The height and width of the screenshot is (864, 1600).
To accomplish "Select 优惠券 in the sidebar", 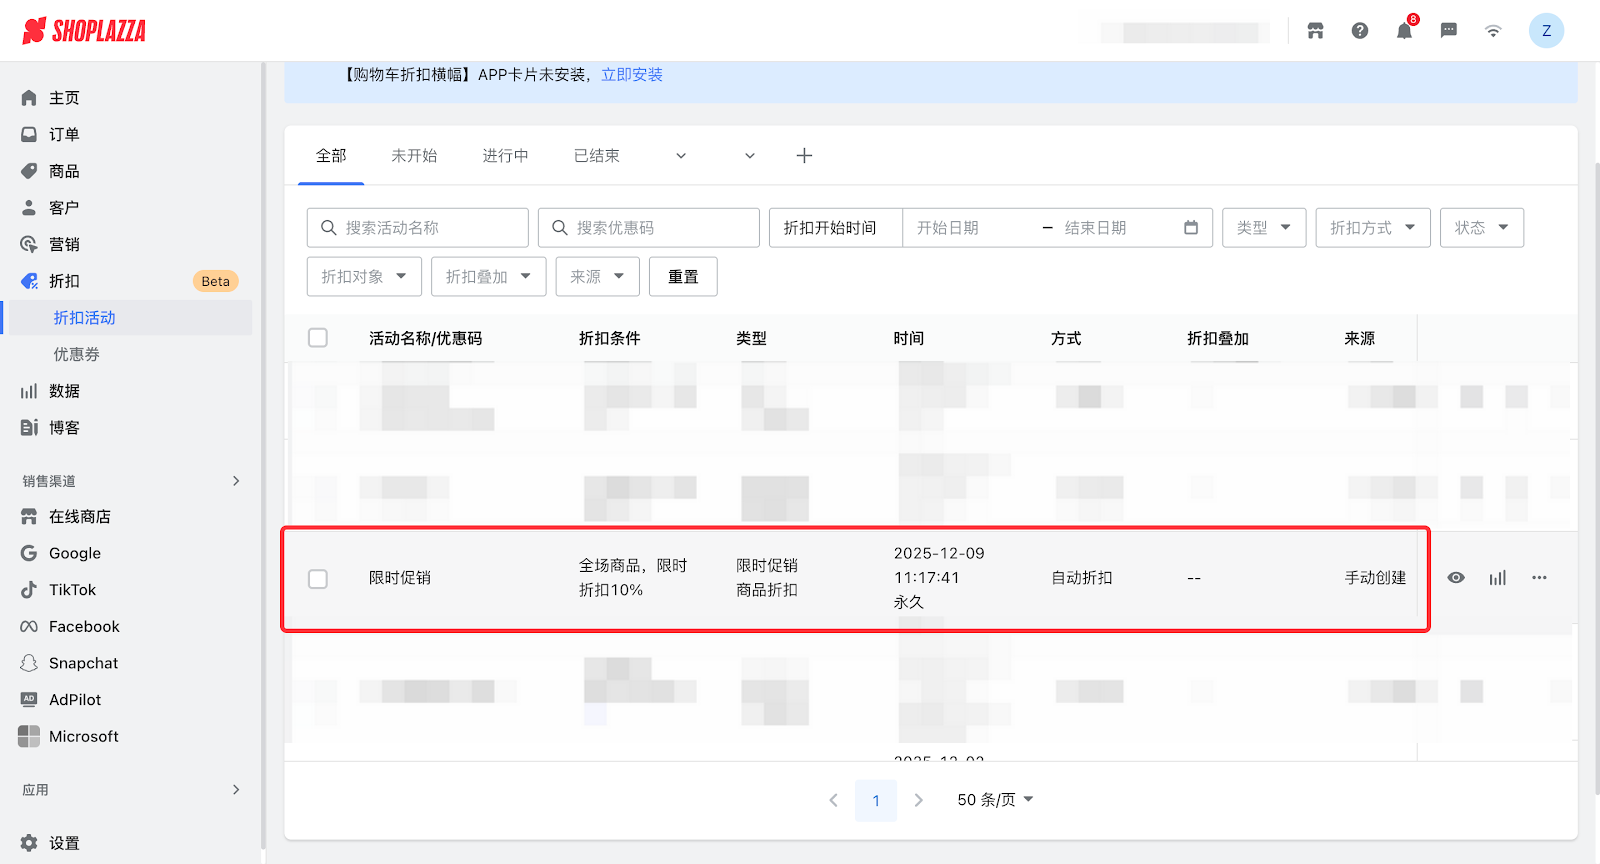I will tap(77, 355).
